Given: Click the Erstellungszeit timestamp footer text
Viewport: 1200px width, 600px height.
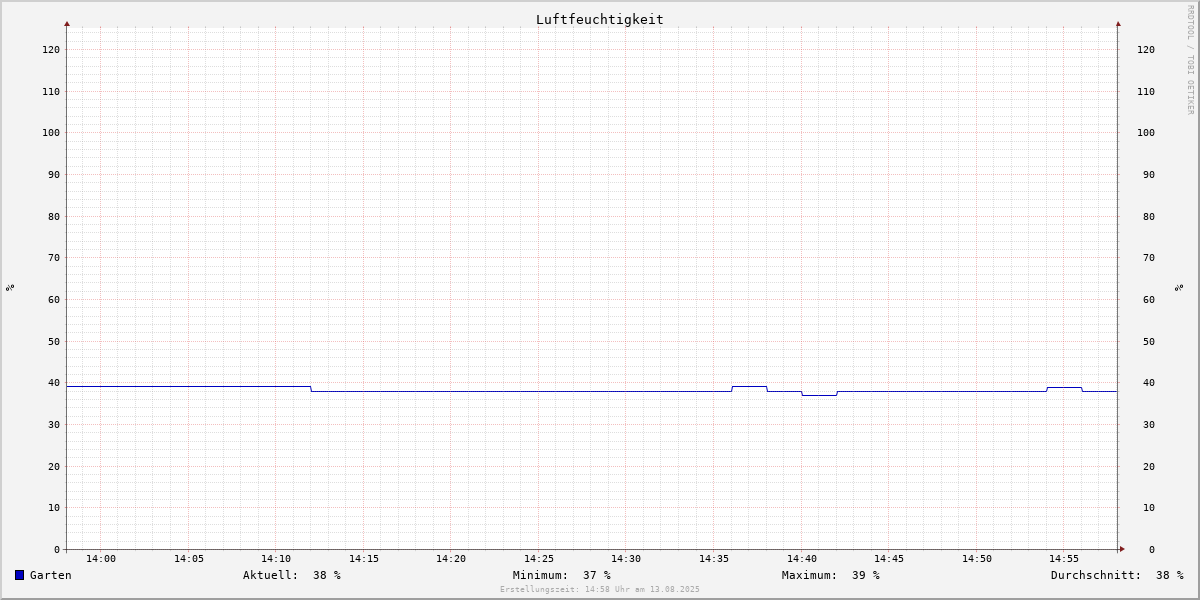Looking at the screenshot, I should (x=600, y=589).
